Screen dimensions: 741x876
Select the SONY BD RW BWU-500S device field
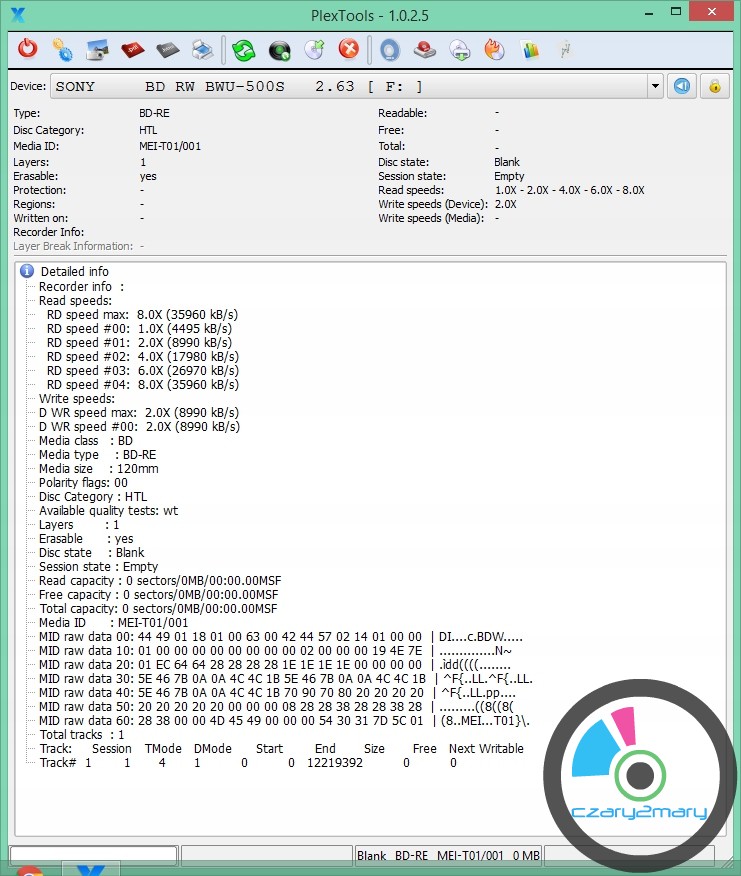click(x=350, y=86)
